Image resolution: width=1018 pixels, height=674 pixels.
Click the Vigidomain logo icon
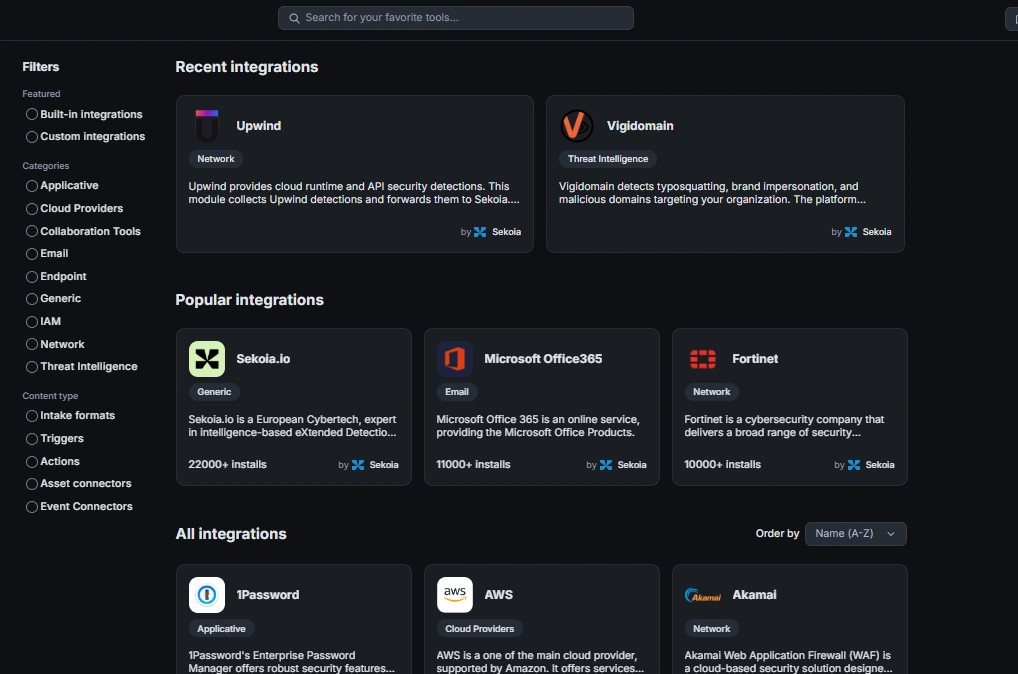(577, 126)
